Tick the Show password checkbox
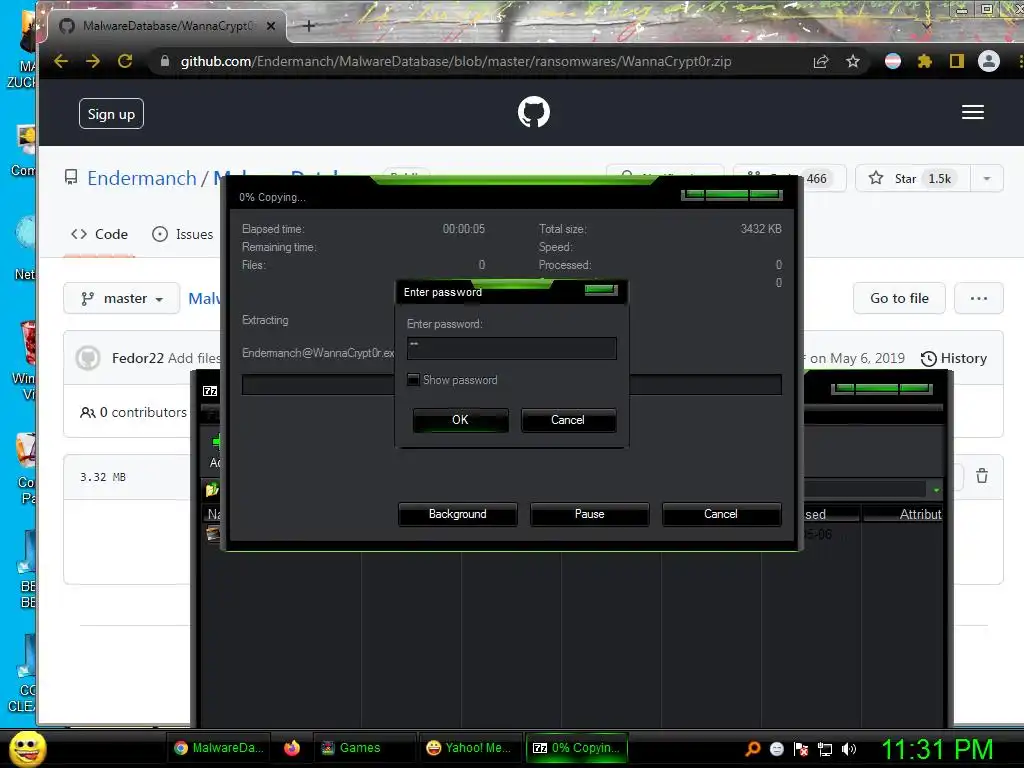This screenshot has height=768, width=1024. point(413,379)
